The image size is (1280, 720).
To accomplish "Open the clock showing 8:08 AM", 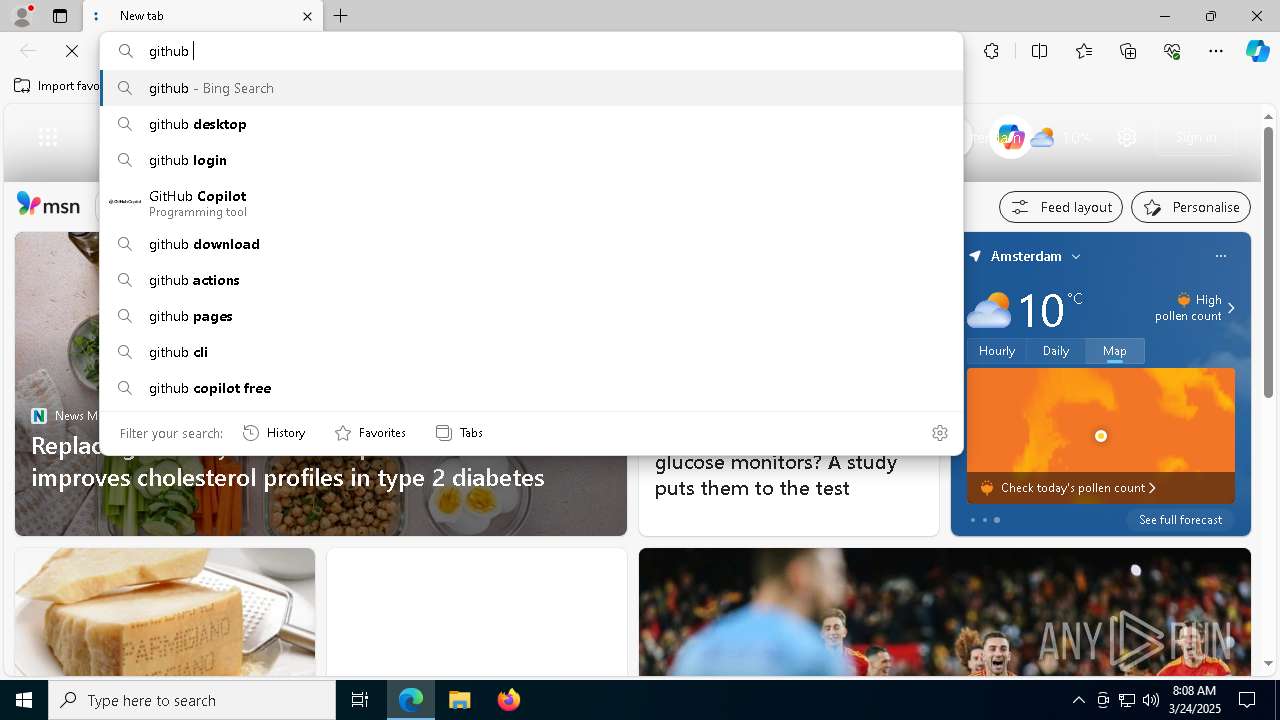I will pyautogui.click(x=1195, y=700).
